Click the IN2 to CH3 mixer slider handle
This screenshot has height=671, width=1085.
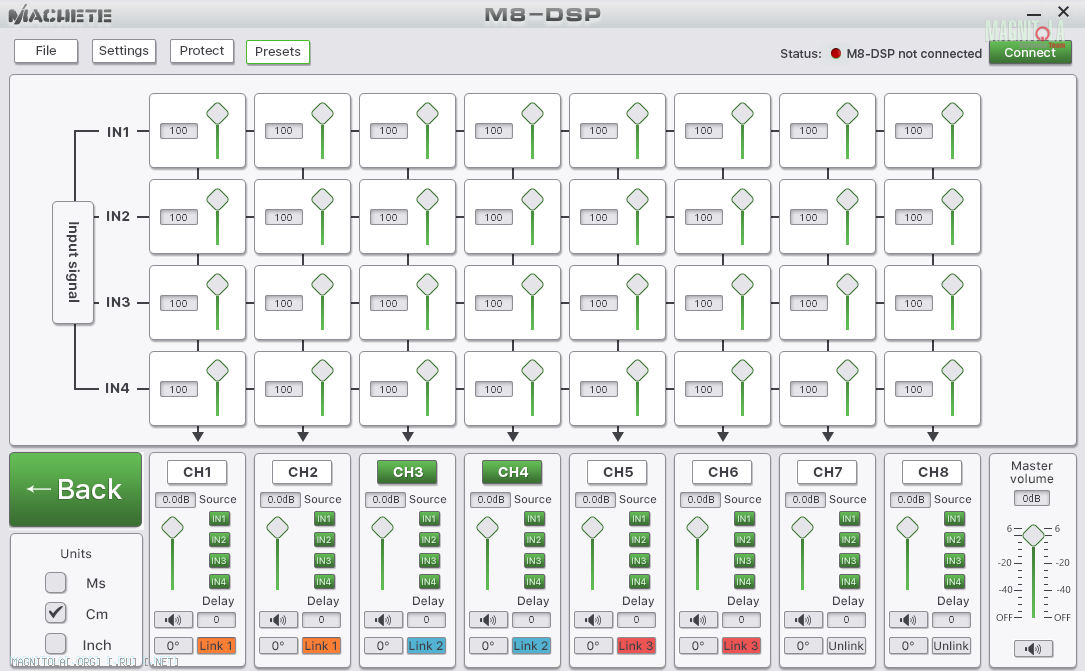[x=427, y=200]
